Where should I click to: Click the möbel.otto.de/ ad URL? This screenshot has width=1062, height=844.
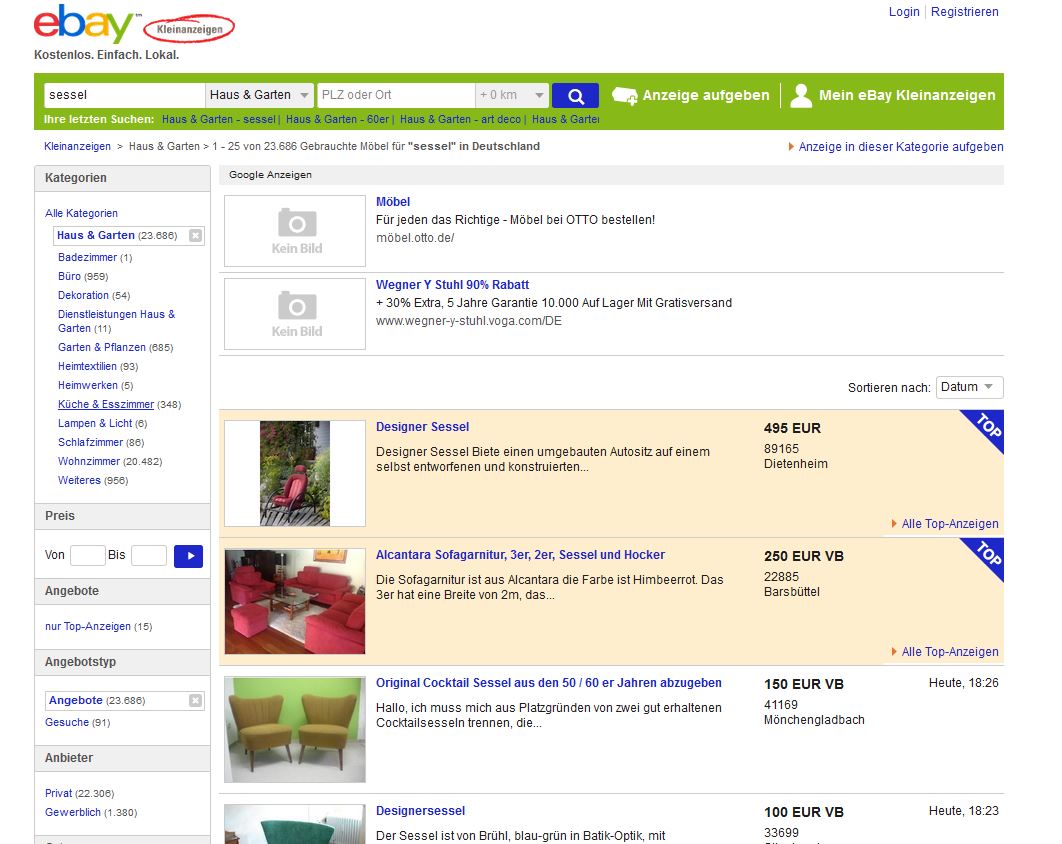415,238
